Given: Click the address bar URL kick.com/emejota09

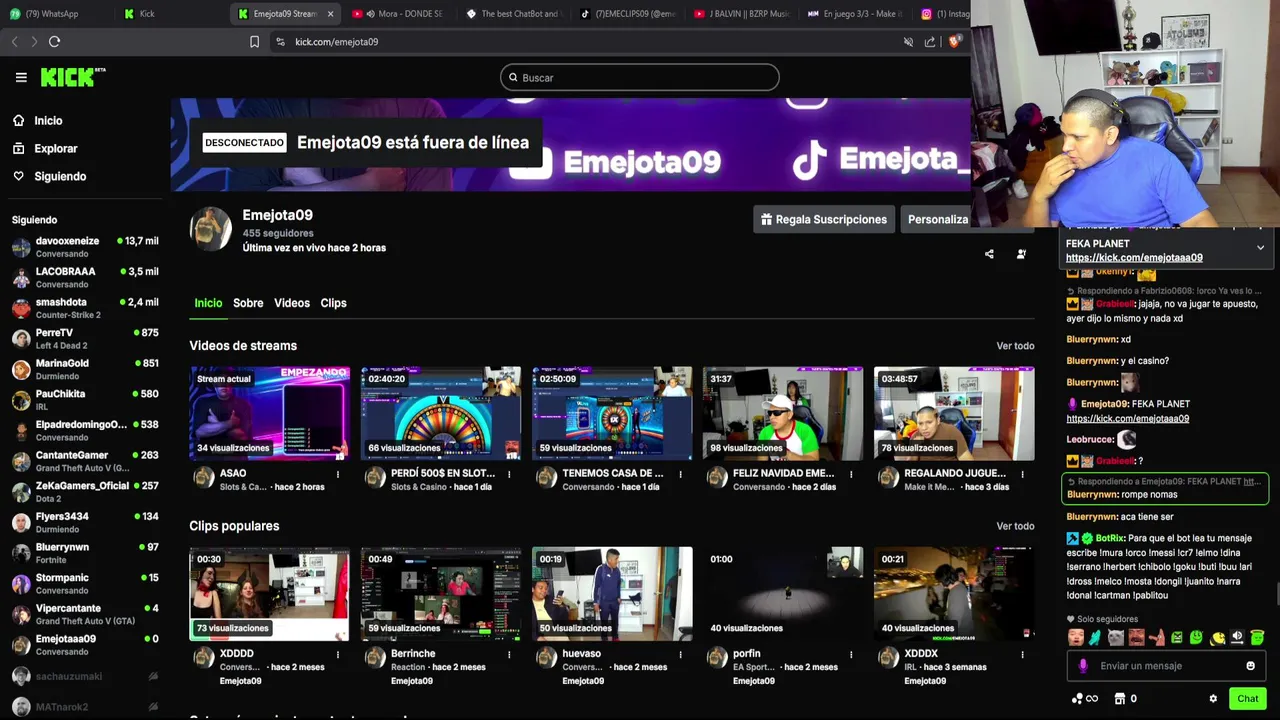Looking at the screenshot, I should tap(336, 42).
